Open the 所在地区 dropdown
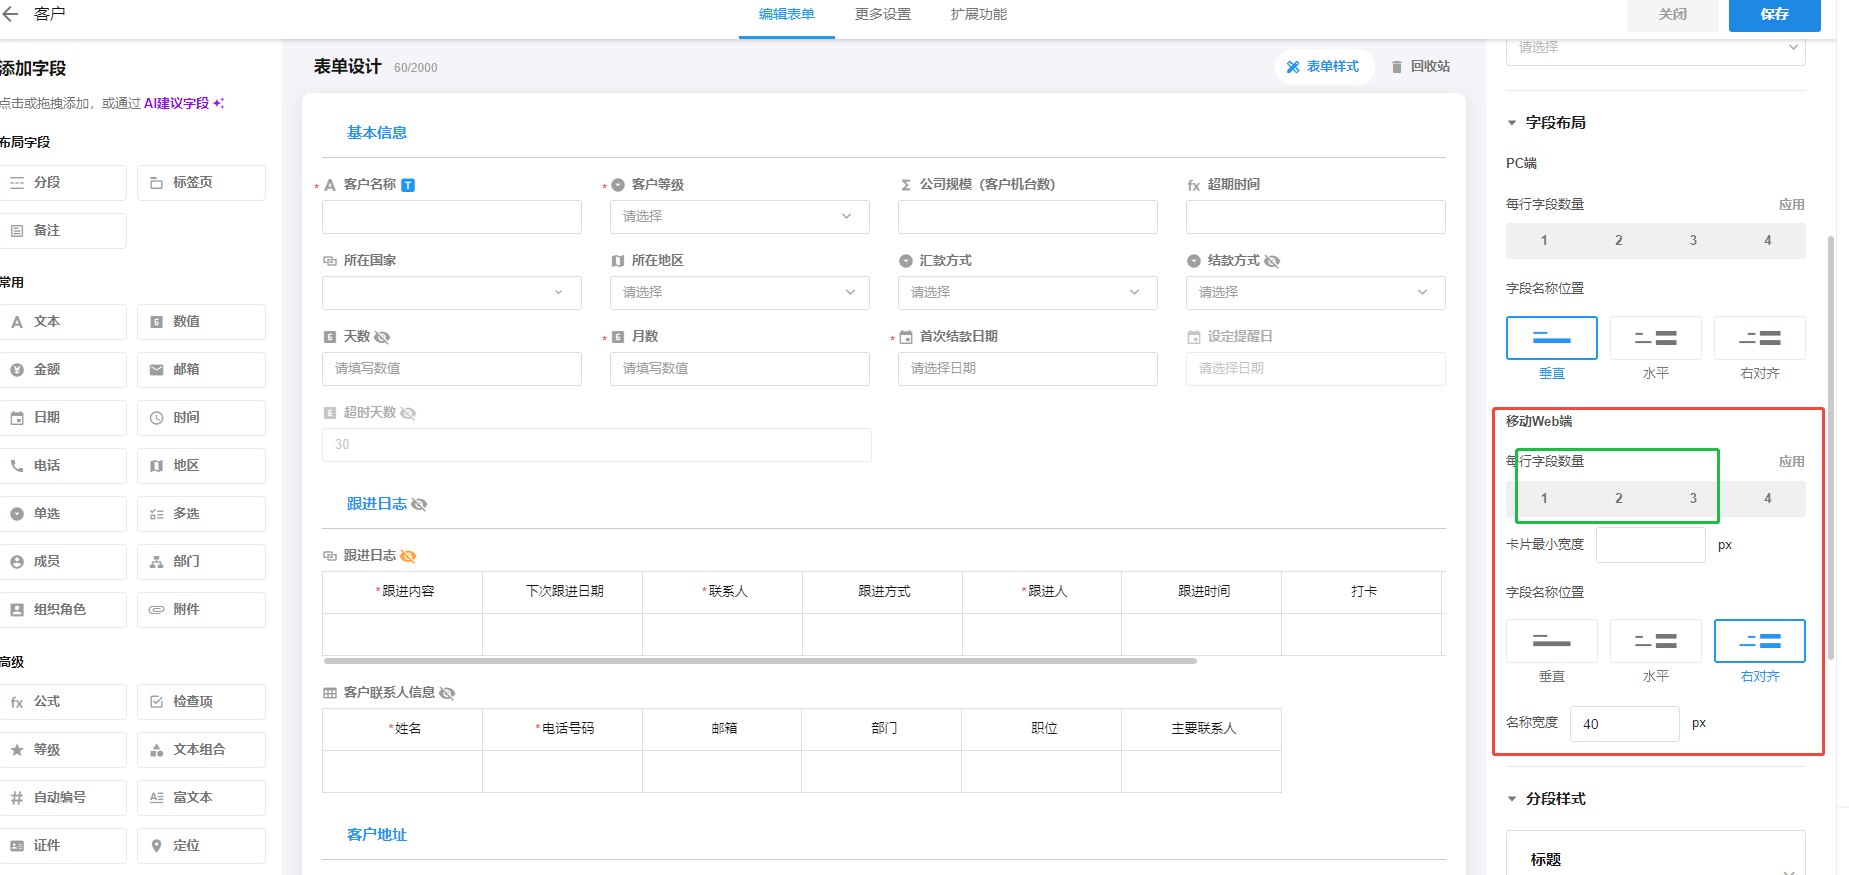 740,293
